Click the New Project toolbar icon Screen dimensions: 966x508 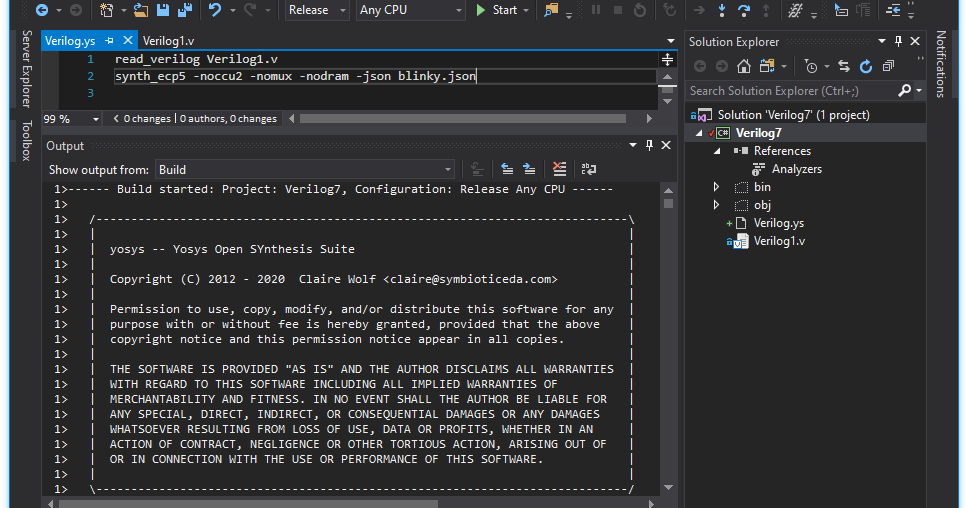click(107, 10)
